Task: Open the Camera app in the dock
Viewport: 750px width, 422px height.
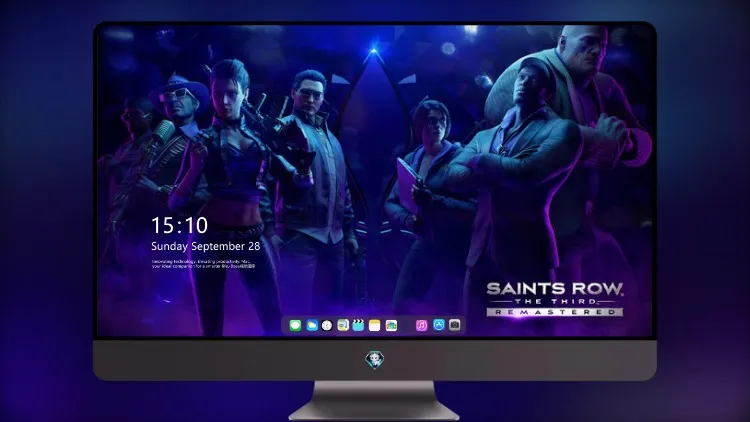Action: click(x=455, y=325)
